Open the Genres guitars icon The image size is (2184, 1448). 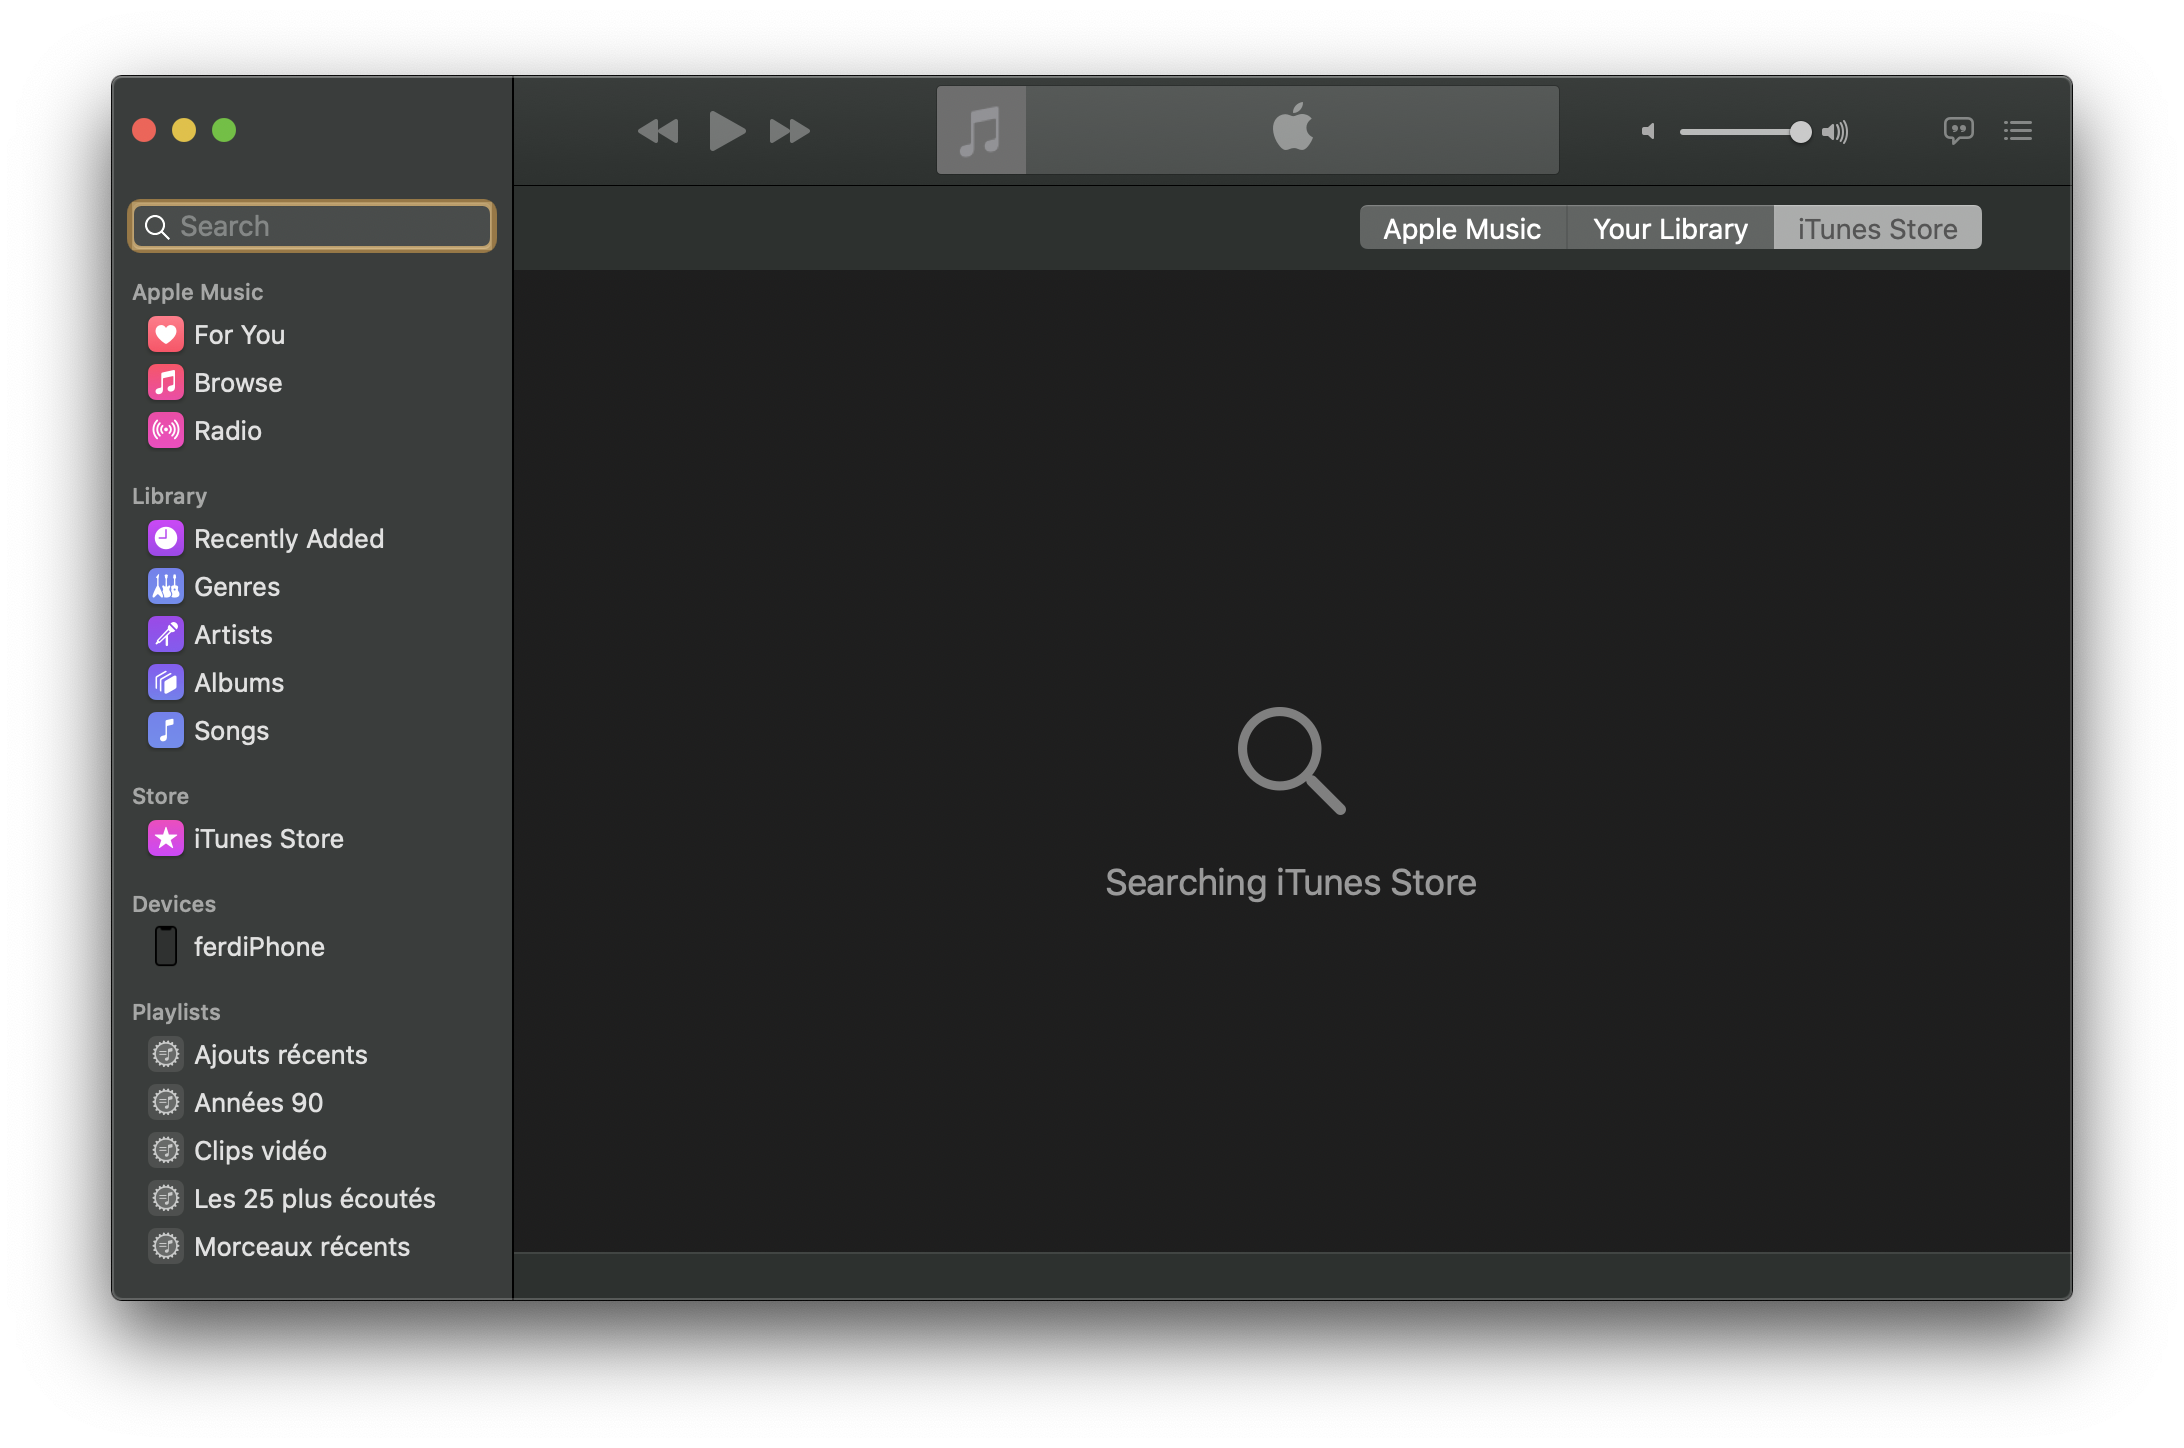coord(165,587)
